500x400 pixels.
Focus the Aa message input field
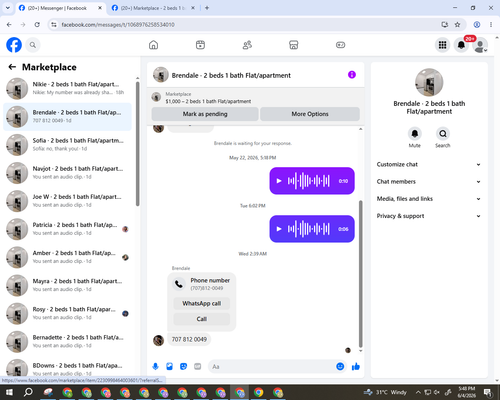click(x=272, y=367)
